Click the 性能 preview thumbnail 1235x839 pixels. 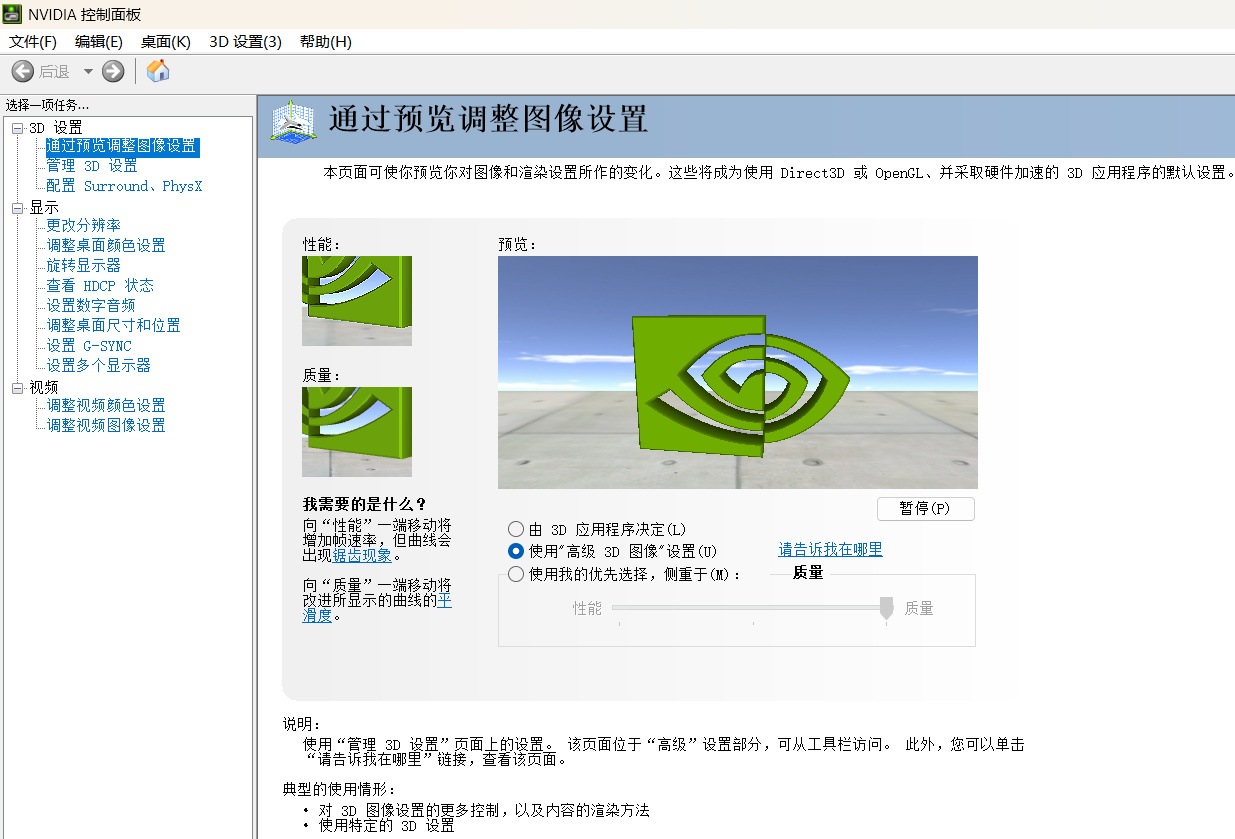point(357,301)
